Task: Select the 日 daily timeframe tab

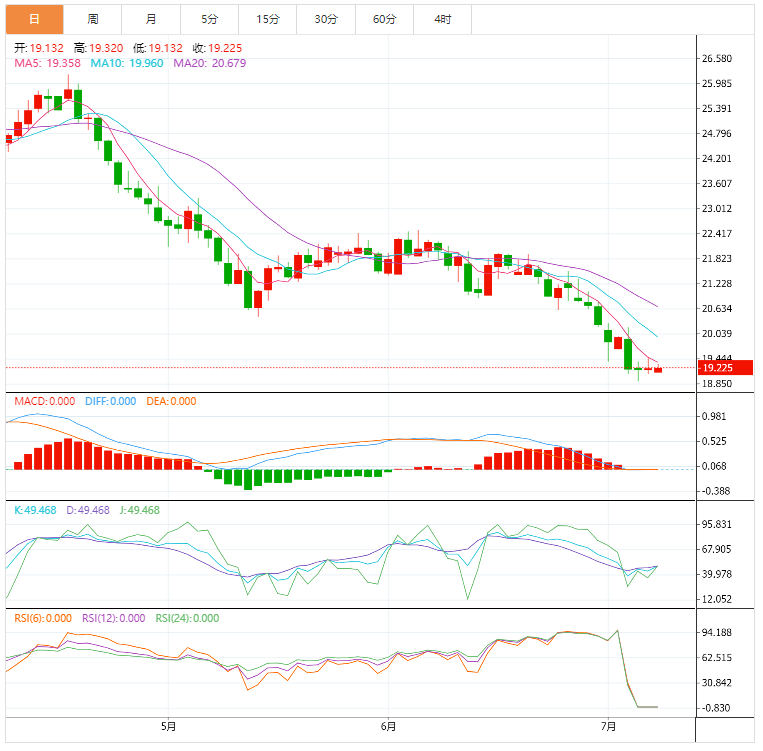Action: (x=35, y=19)
